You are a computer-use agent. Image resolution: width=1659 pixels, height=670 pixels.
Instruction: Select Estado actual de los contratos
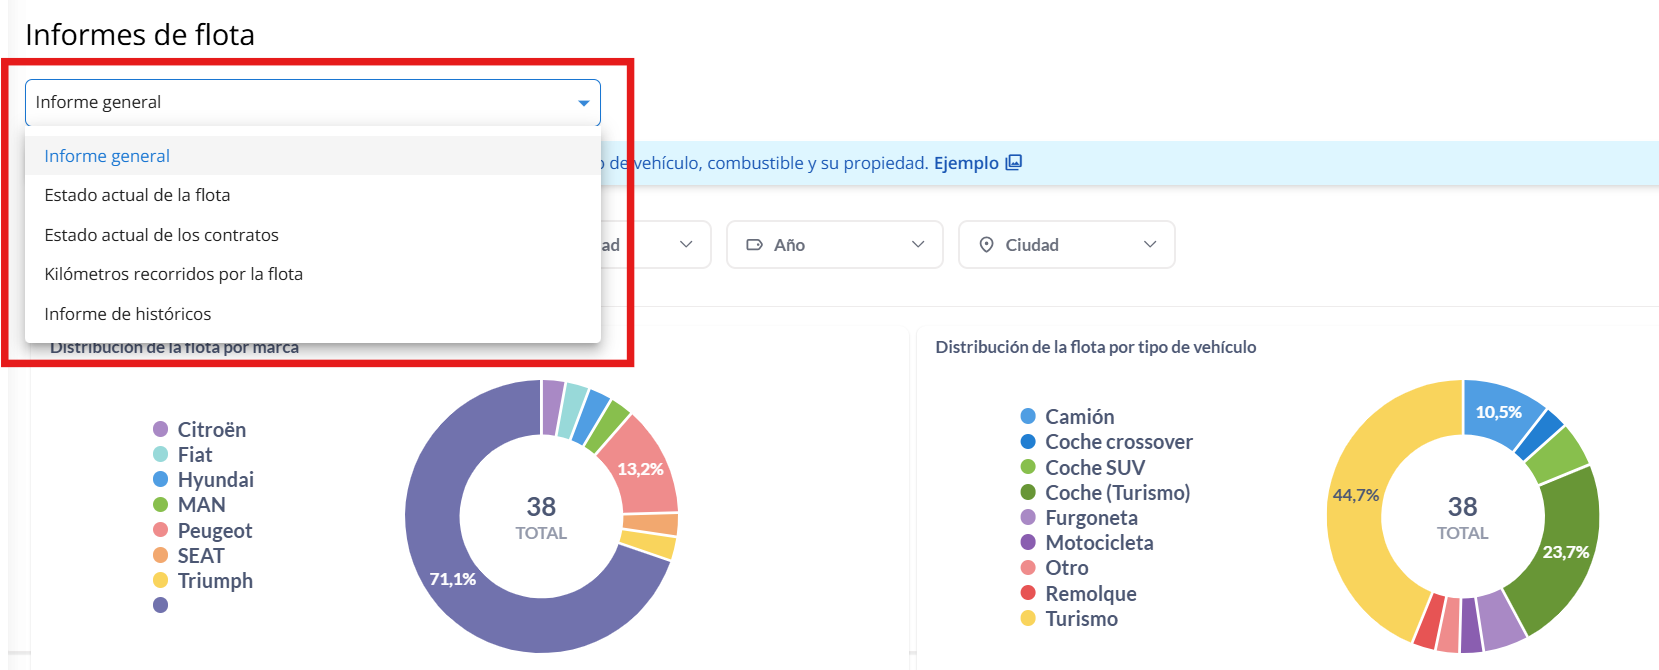pyautogui.click(x=161, y=235)
